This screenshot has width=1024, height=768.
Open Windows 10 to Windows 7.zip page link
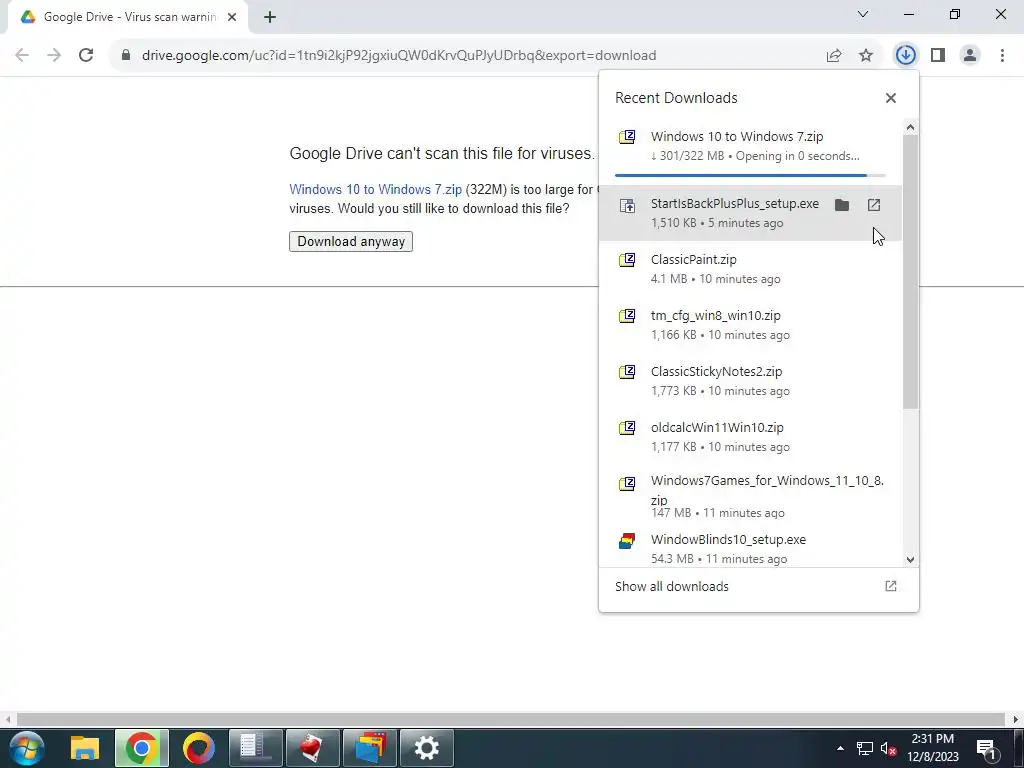coord(376,189)
